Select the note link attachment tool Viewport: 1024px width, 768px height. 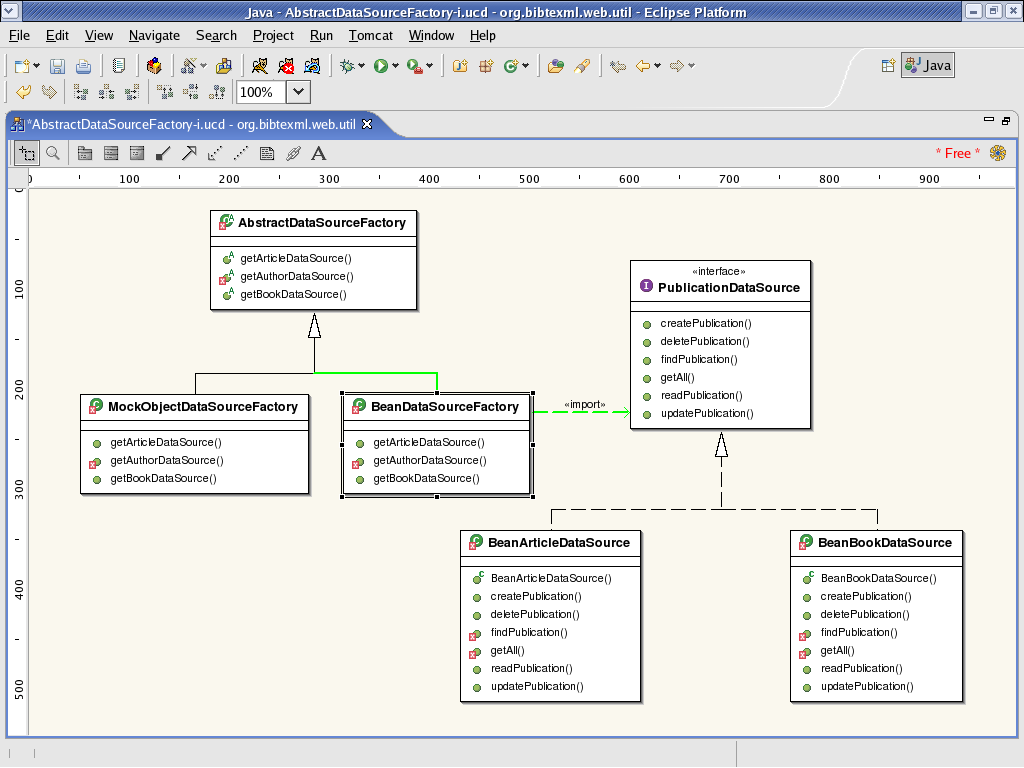coord(293,153)
